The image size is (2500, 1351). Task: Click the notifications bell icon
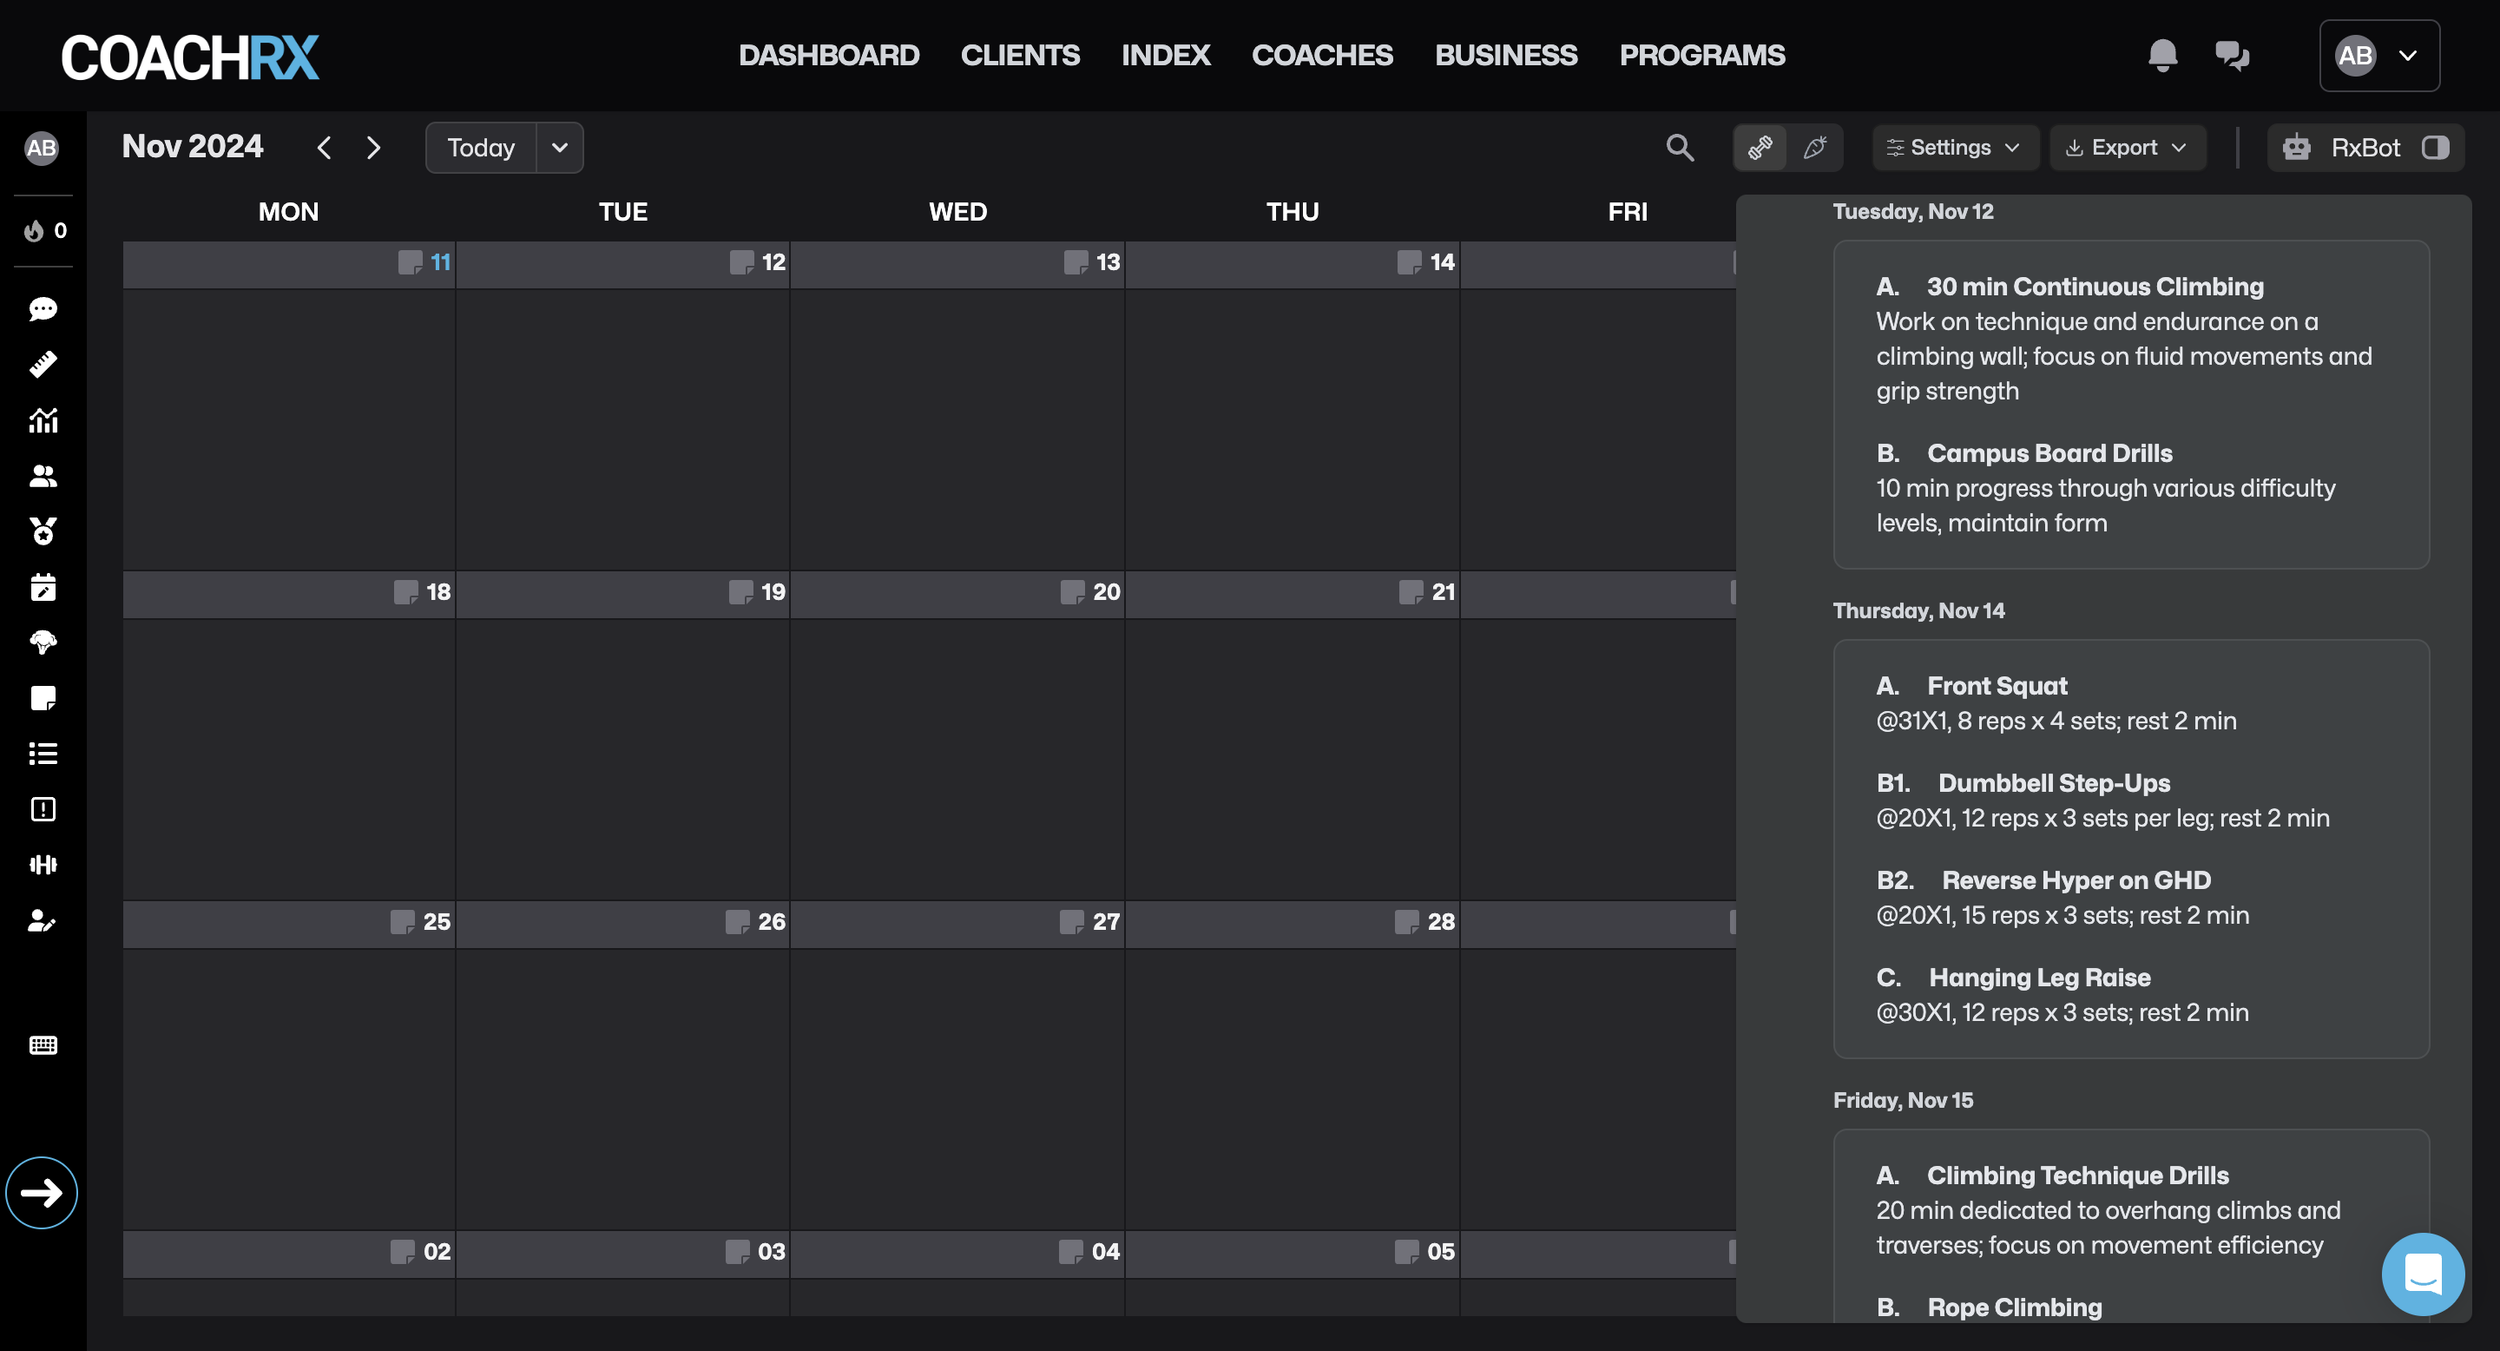pos(2162,55)
